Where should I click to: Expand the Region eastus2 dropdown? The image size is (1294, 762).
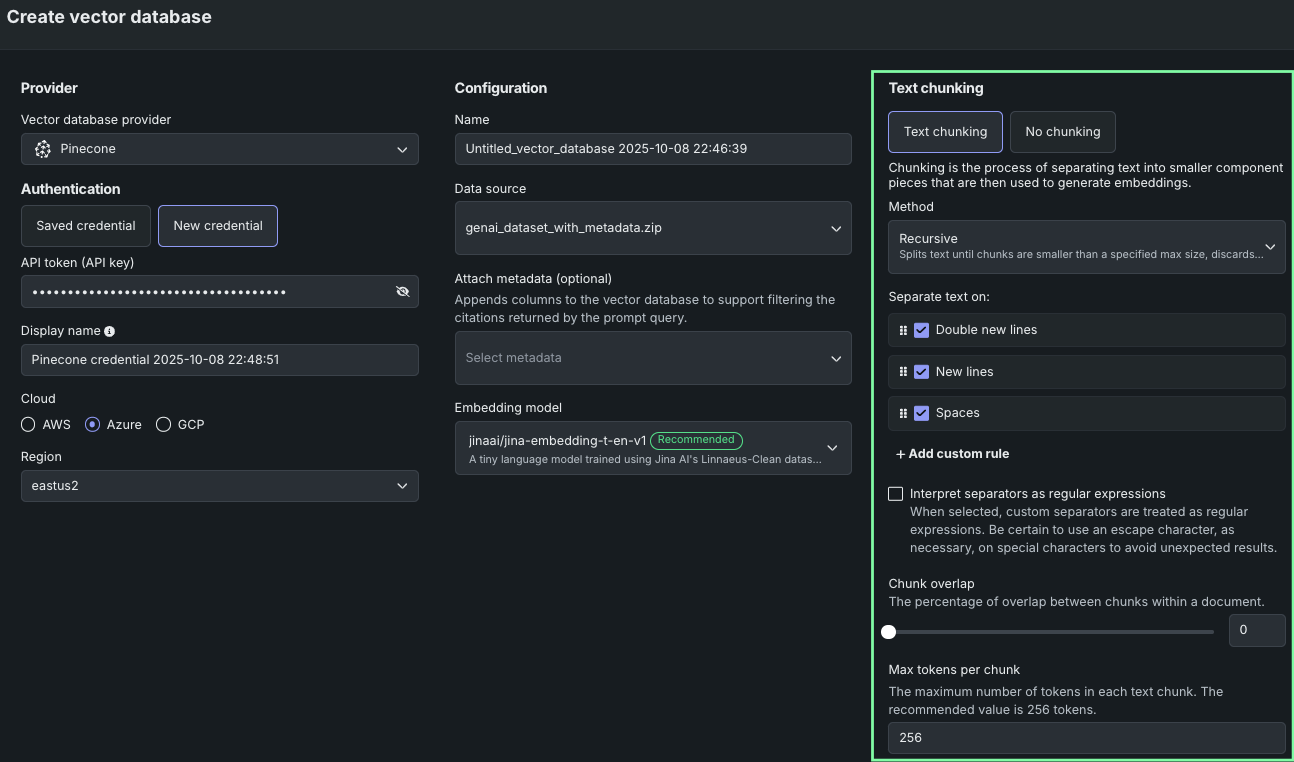click(x=219, y=486)
